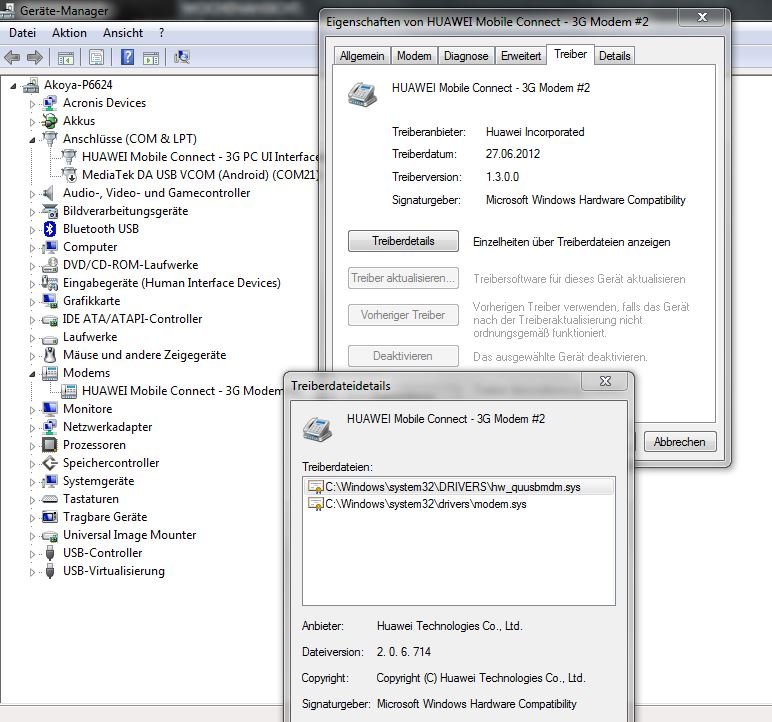Screen dimensions: 772x722
Task: Click the Treiberdetails button
Action: pos(403,241)
